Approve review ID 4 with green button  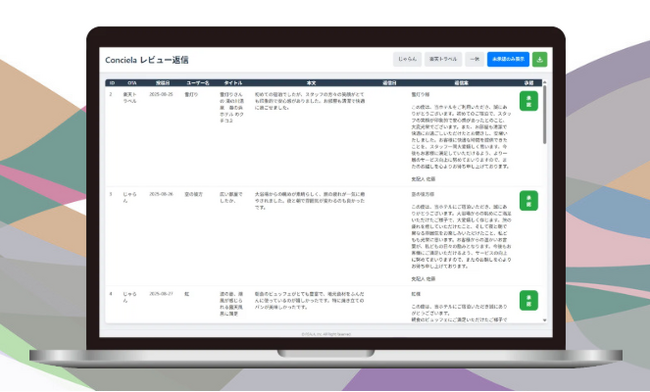529,300
